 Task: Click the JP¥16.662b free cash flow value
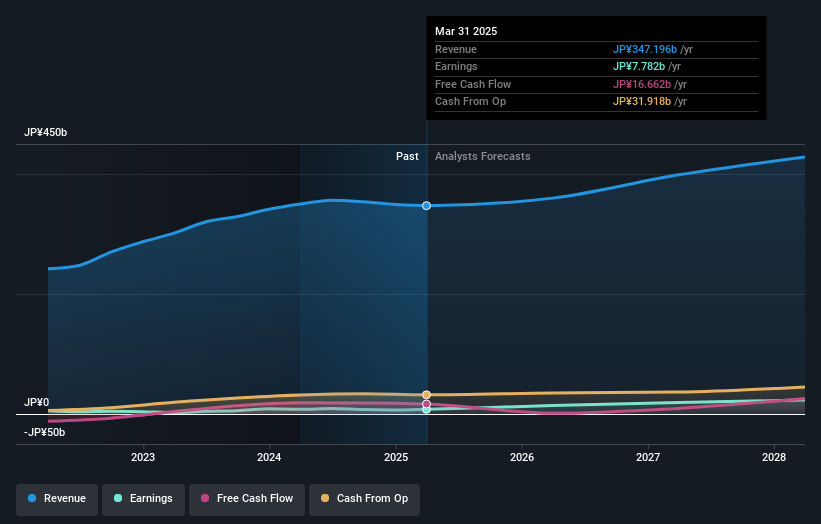(x=642, y=84)
